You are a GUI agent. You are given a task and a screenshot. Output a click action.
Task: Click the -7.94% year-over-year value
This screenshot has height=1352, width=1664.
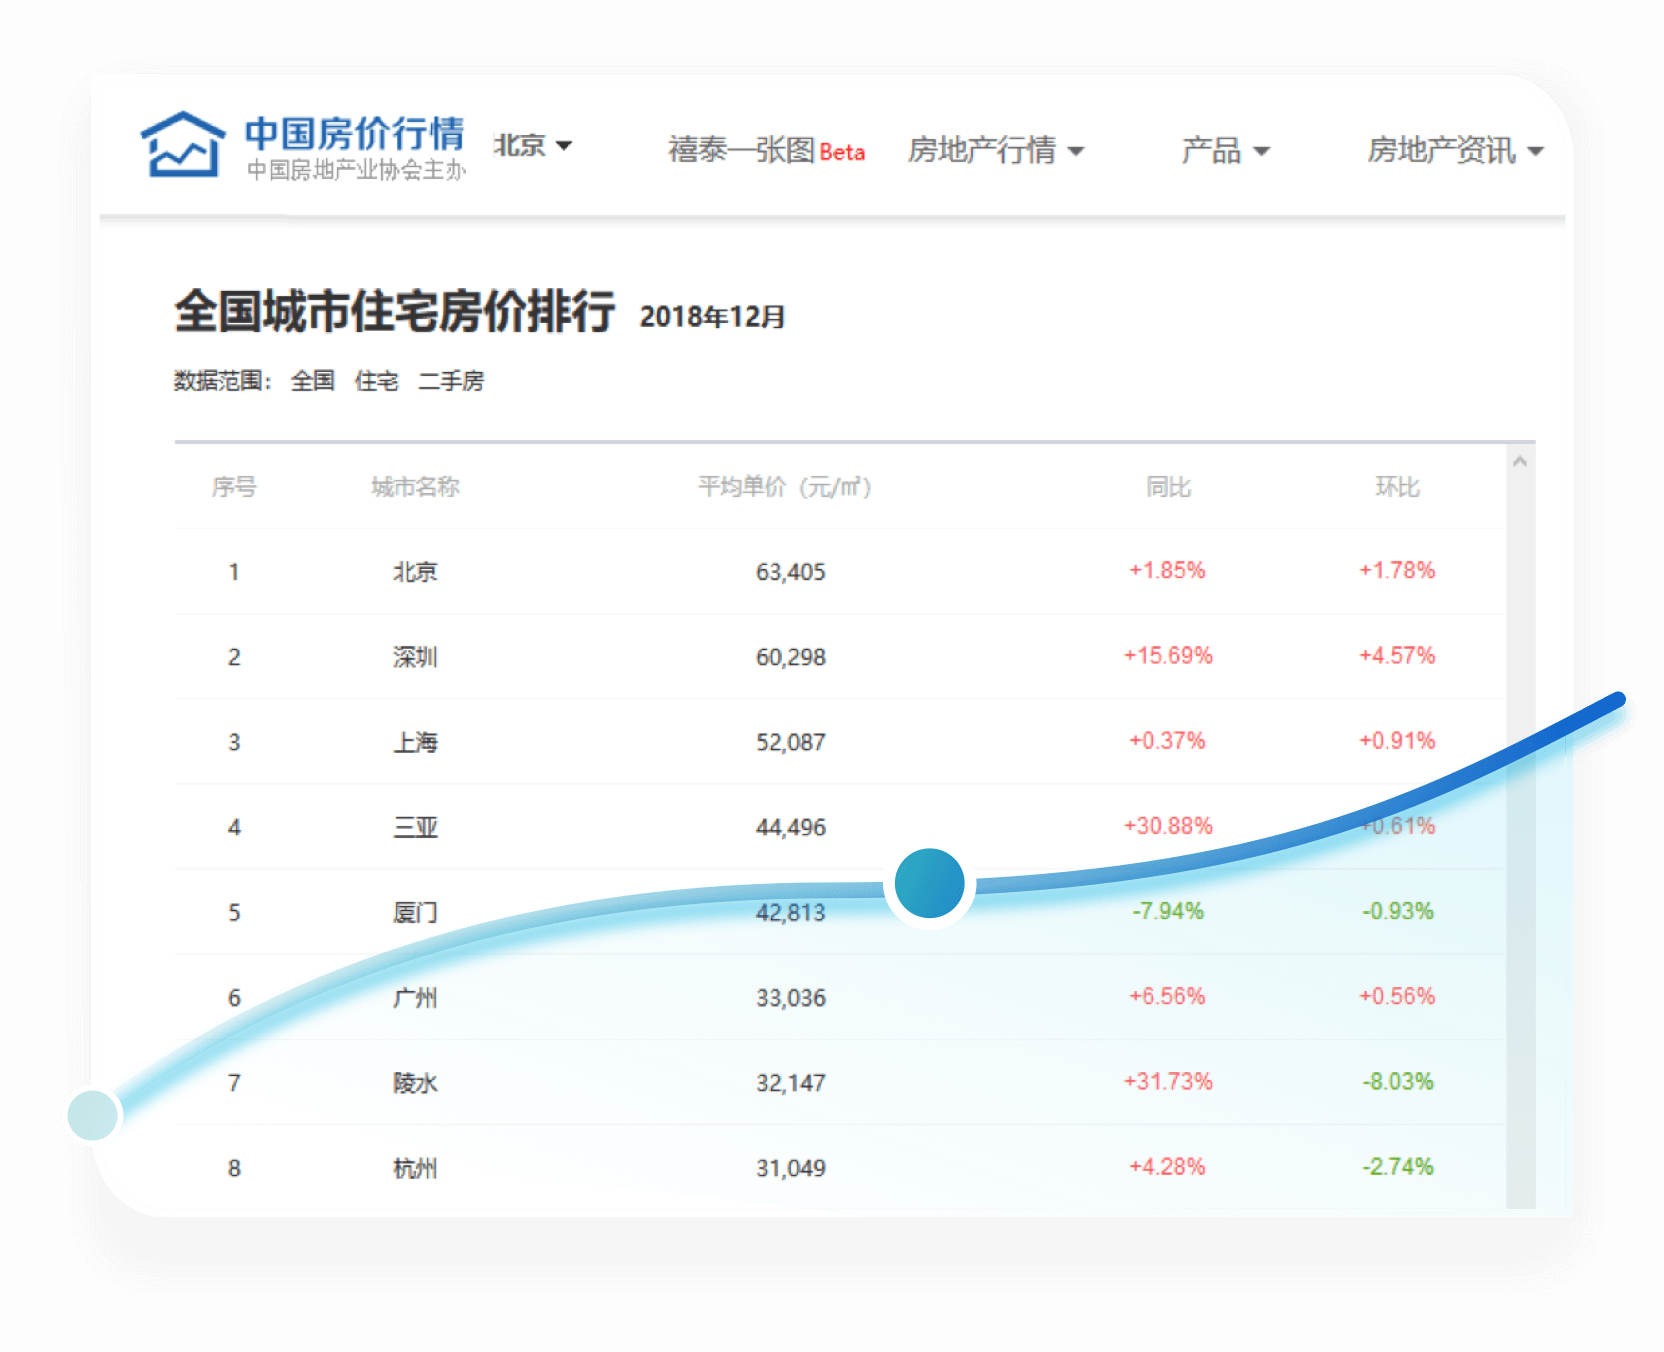[x=1168, y=911]
